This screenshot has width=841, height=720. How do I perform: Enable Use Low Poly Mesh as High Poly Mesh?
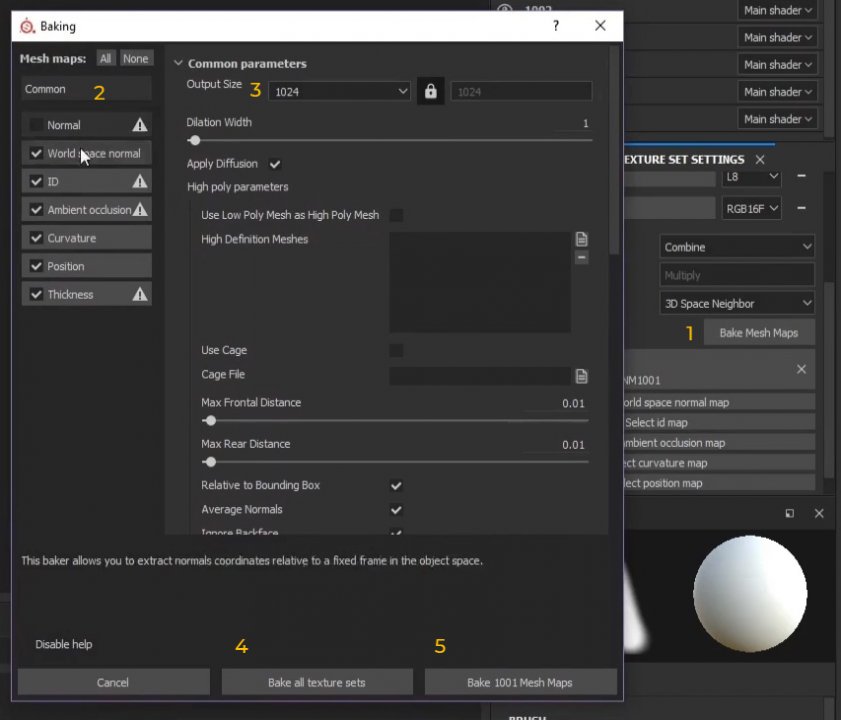[x=396, y=214]
